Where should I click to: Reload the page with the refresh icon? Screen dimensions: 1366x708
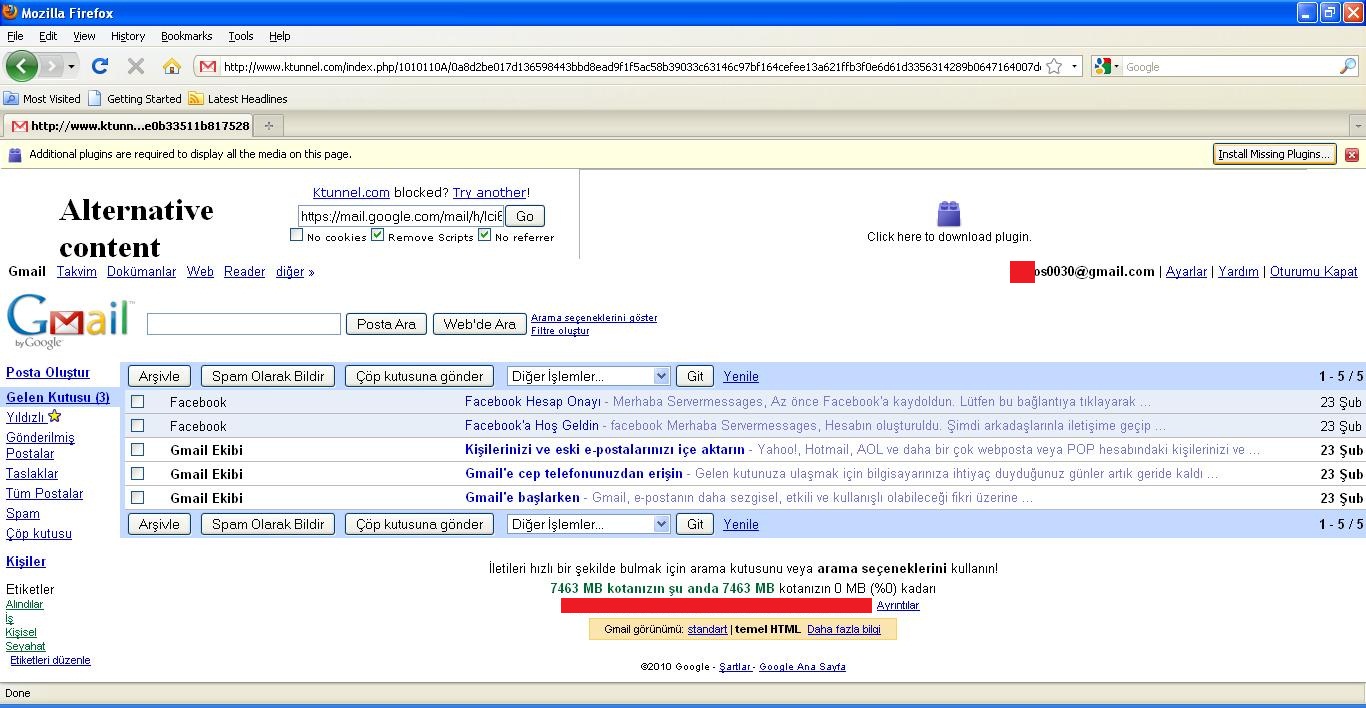point(99,67)
